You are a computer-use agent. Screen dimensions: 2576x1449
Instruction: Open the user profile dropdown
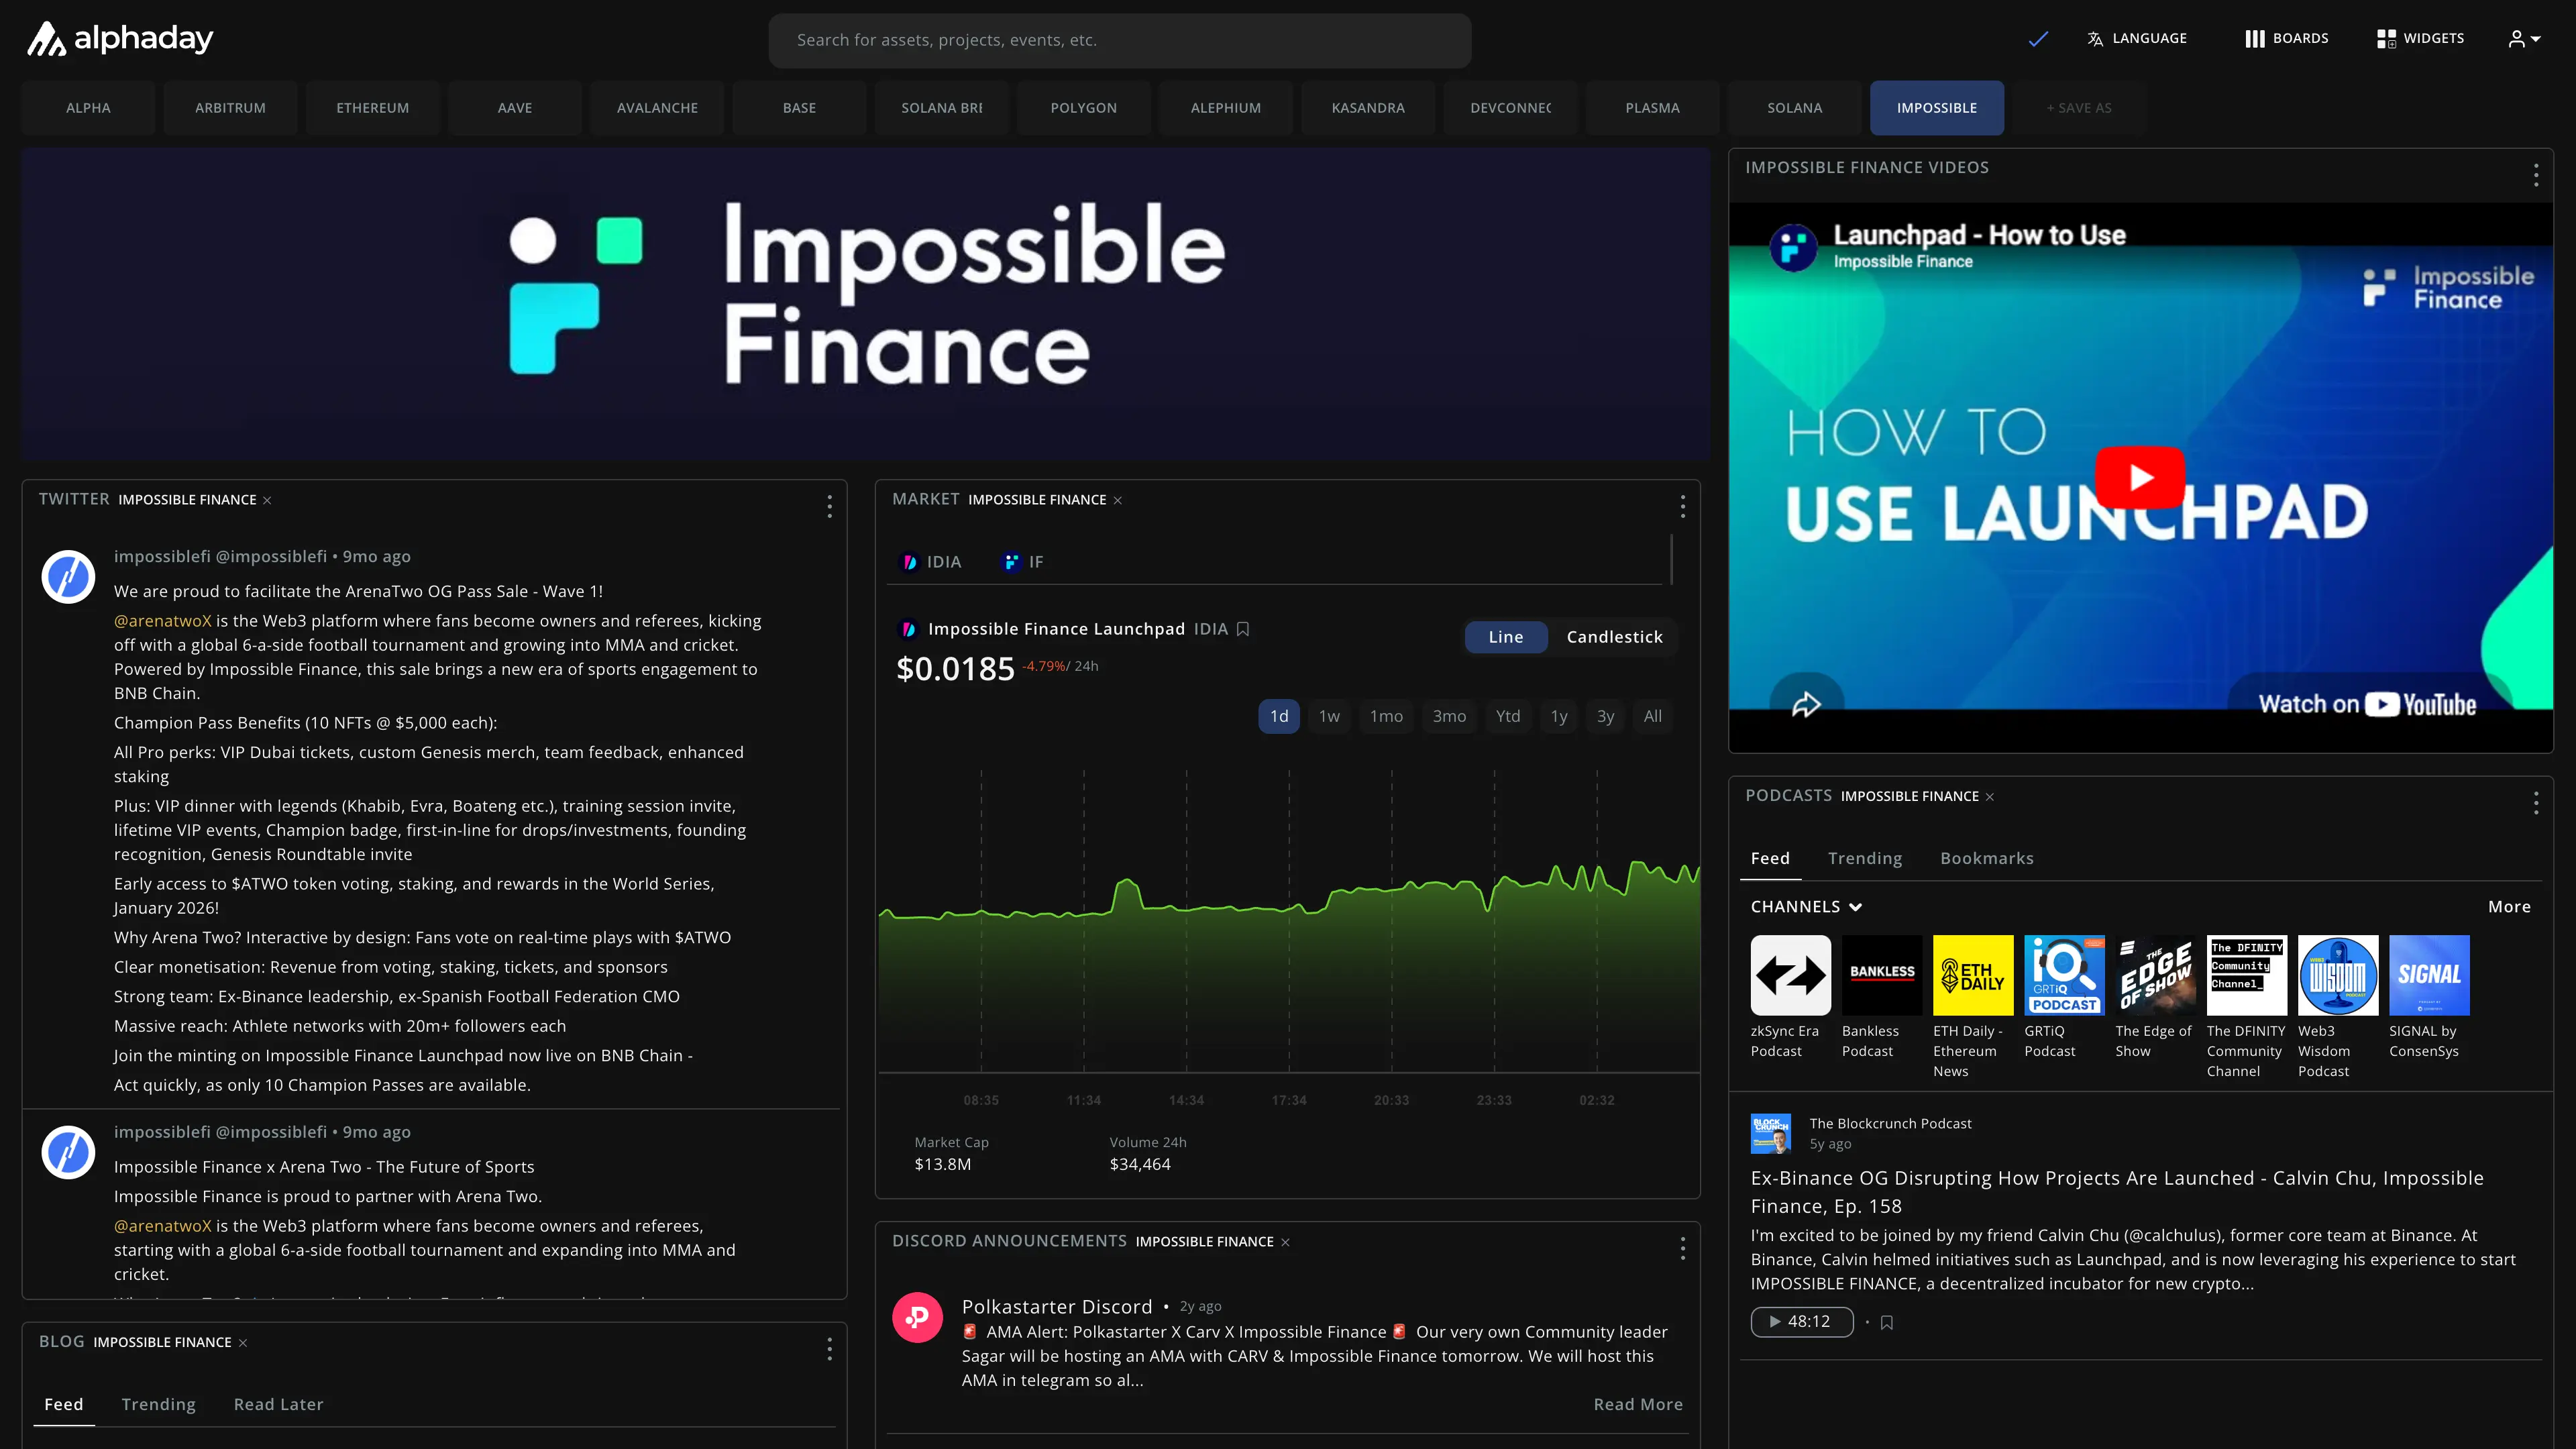2524,39
